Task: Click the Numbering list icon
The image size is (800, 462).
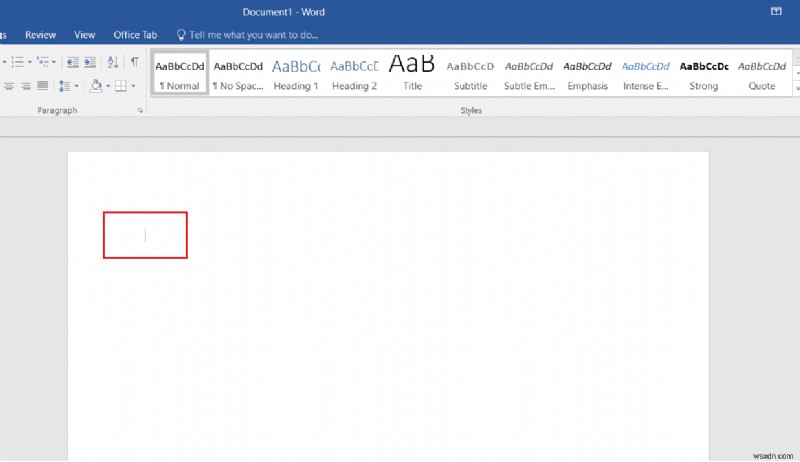Action: (17, 62)
